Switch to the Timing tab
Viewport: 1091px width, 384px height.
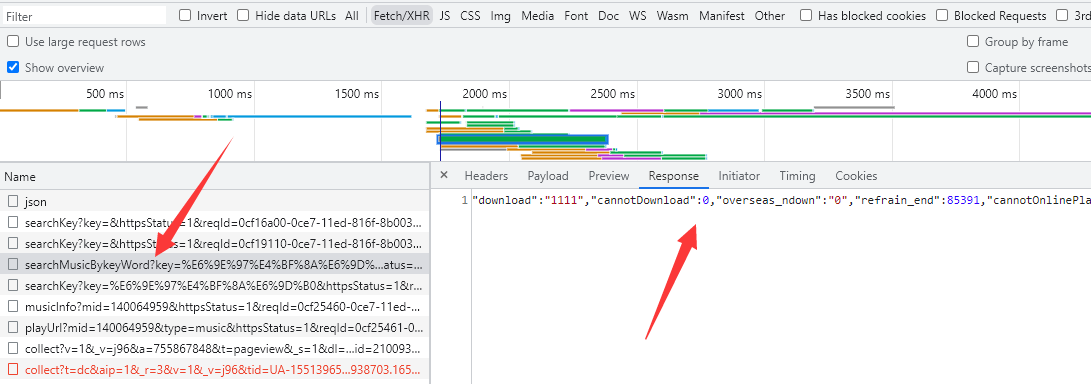coord(797,176)
